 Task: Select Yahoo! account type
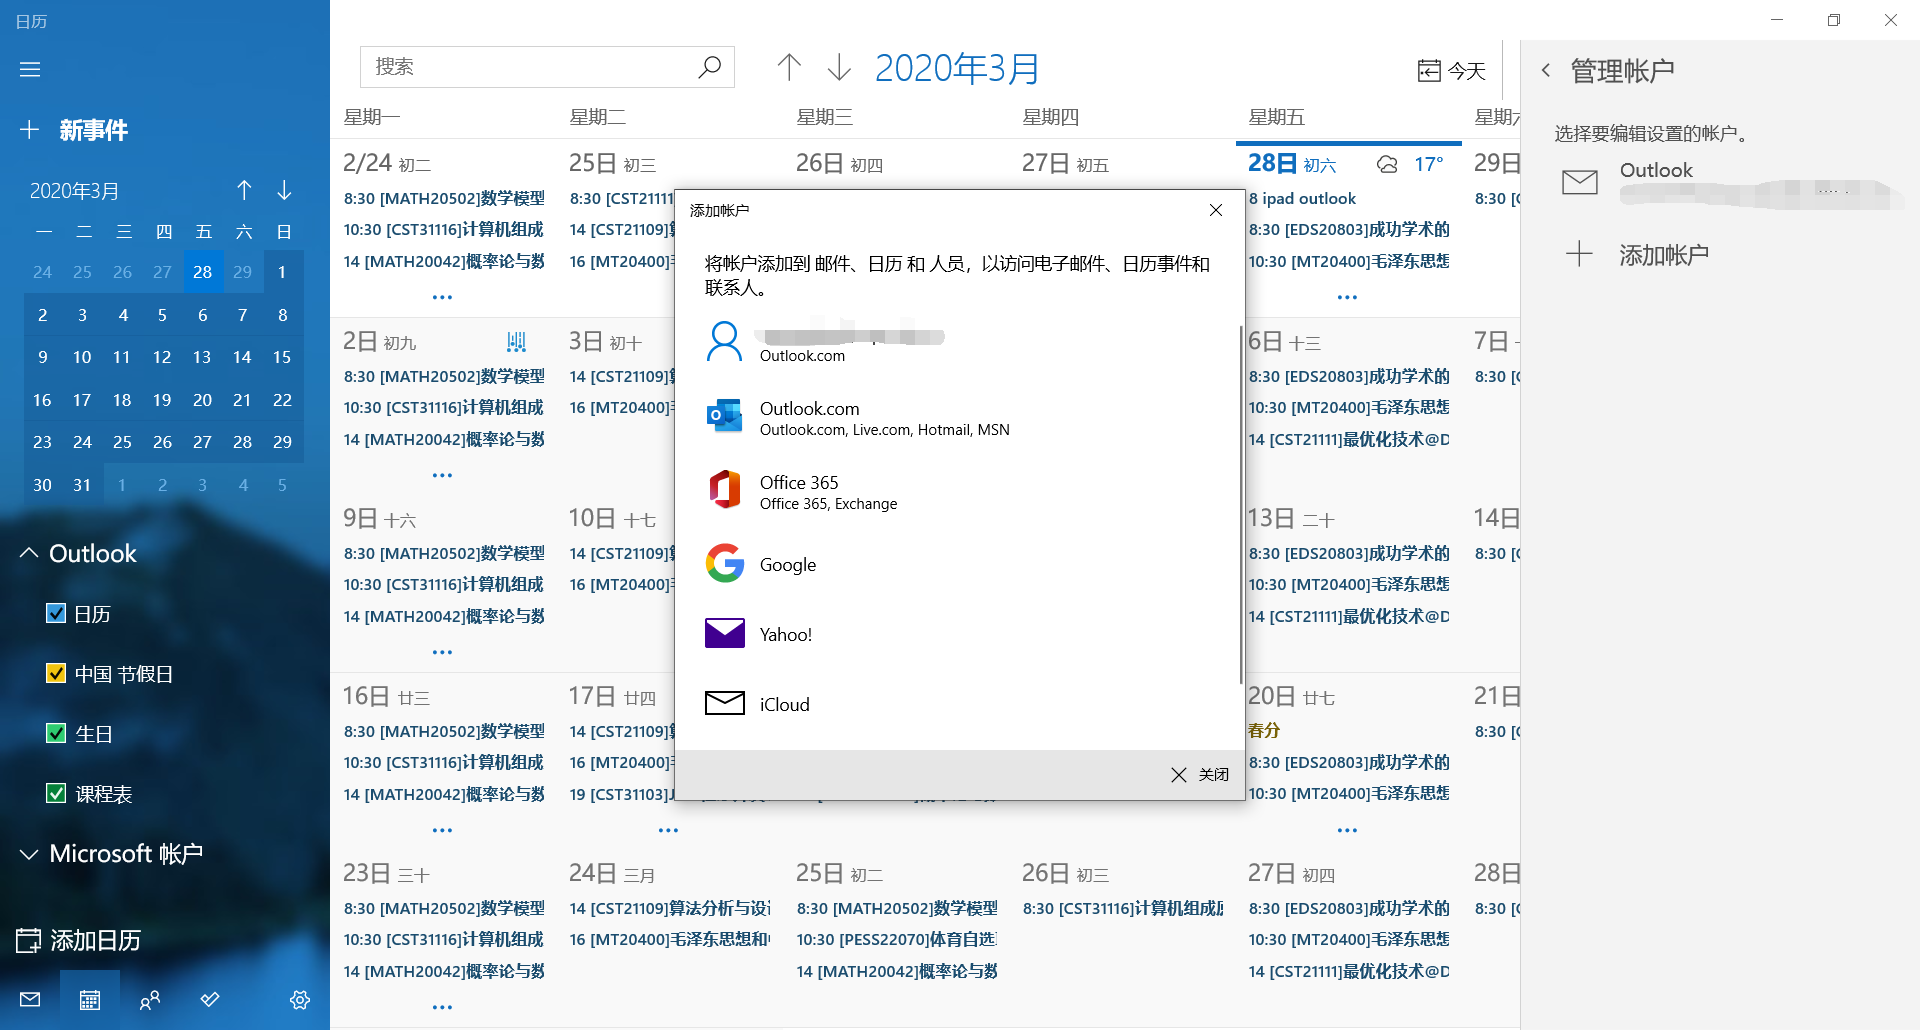(957, 634)
